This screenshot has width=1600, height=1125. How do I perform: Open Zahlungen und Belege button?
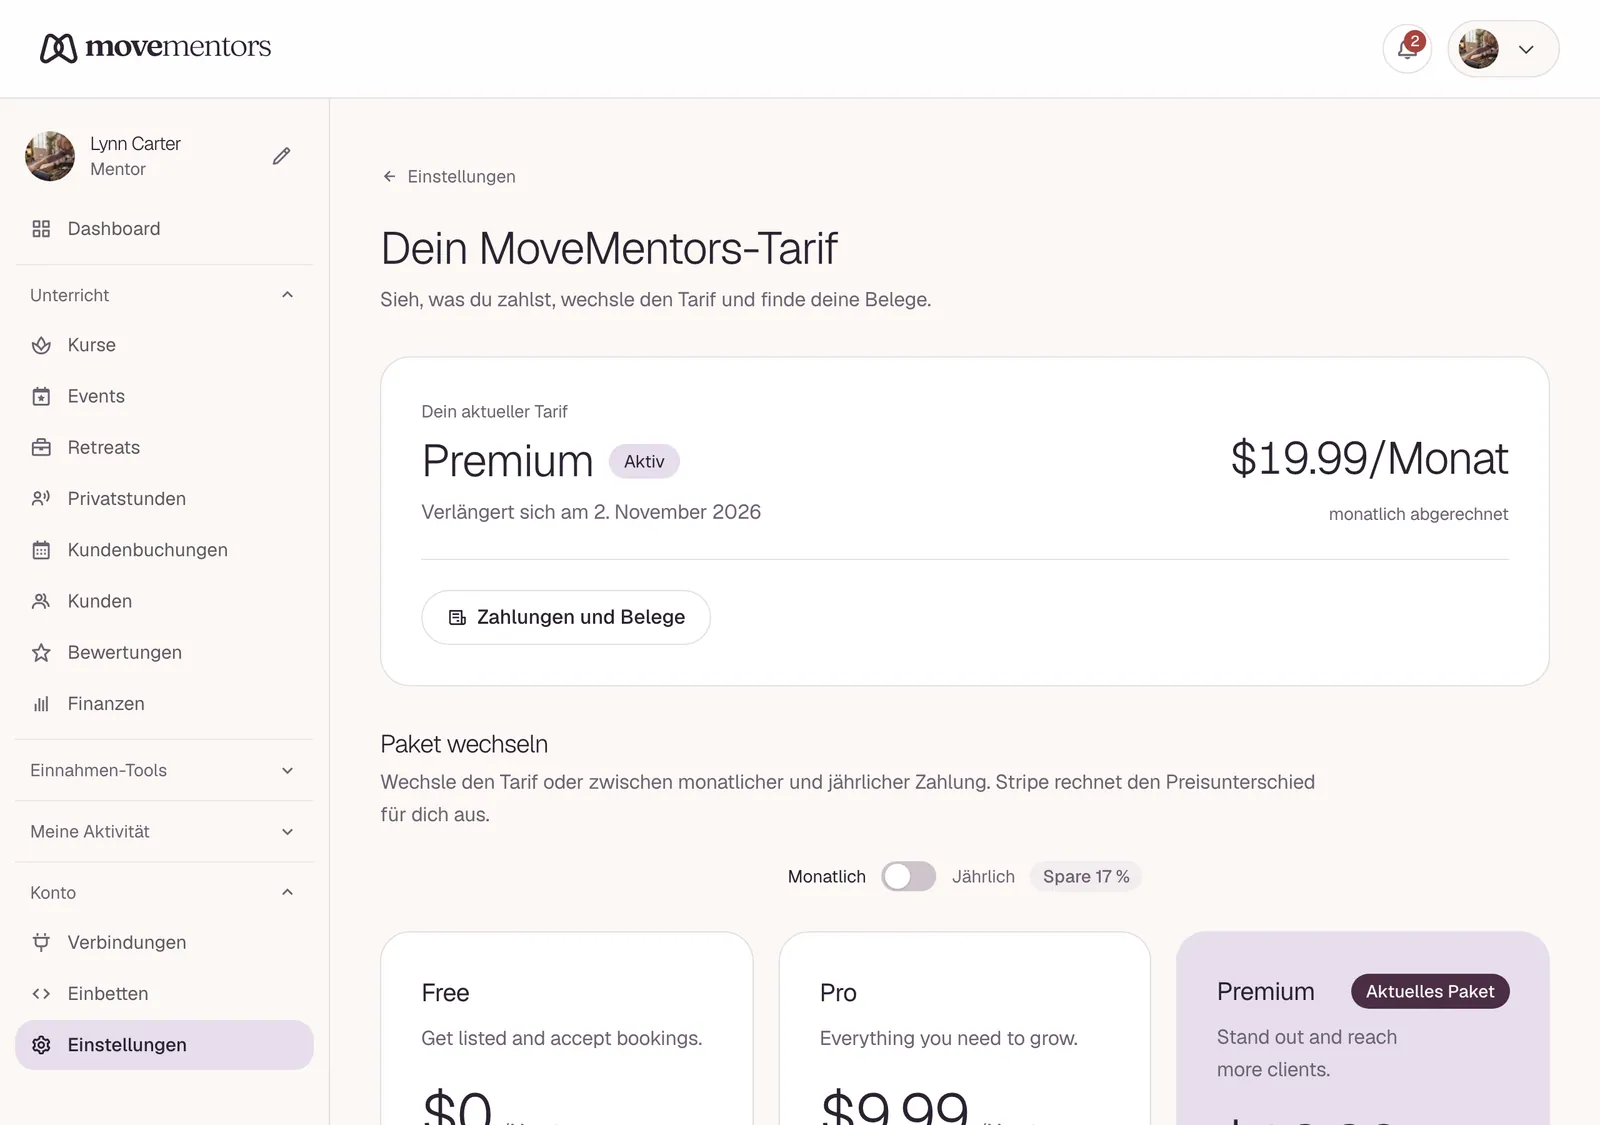point(566,617)
